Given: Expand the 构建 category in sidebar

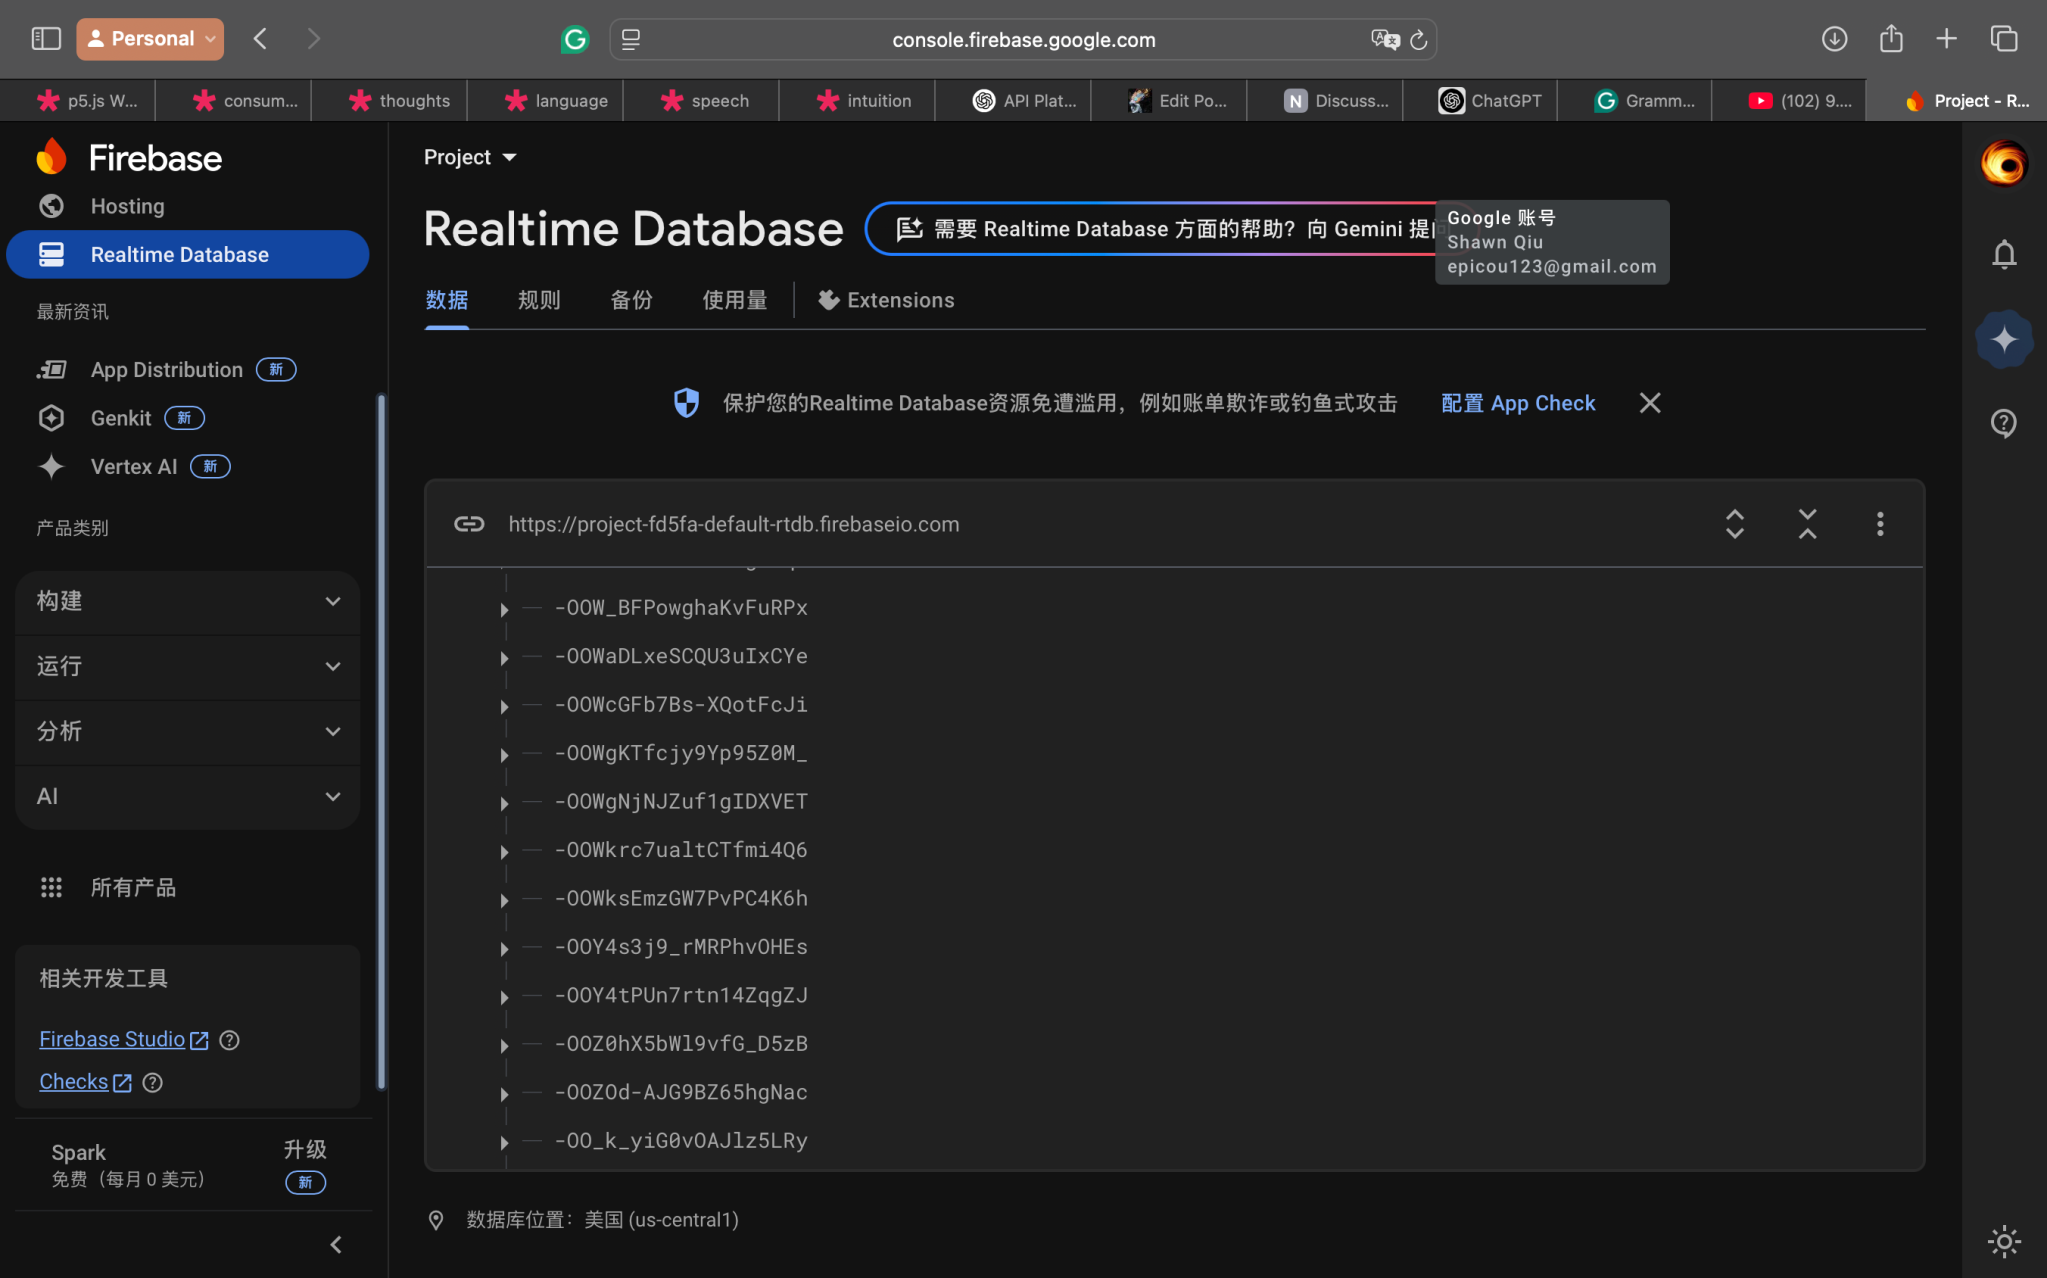Looking at the screenshot, I should pyautogui.click(x=188, y=601).
